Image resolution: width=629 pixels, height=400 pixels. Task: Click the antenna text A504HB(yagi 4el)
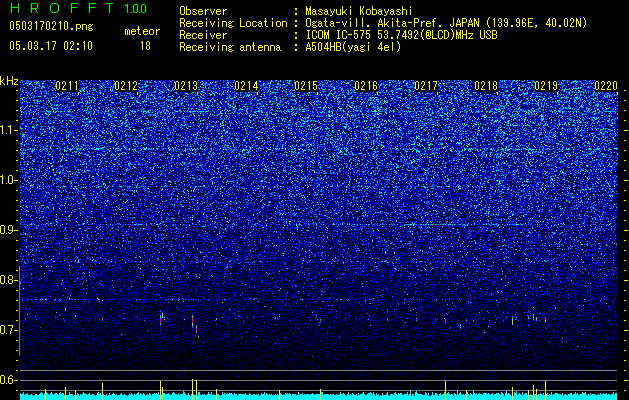tap(353, 47)
